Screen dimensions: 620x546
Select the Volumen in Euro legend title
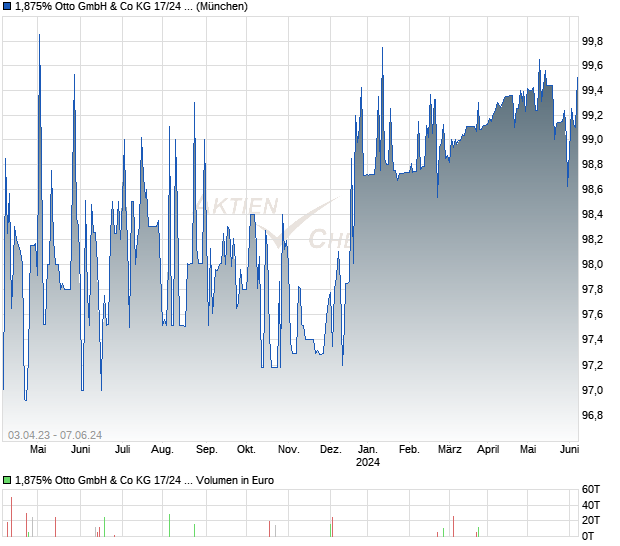pos(144,480)
